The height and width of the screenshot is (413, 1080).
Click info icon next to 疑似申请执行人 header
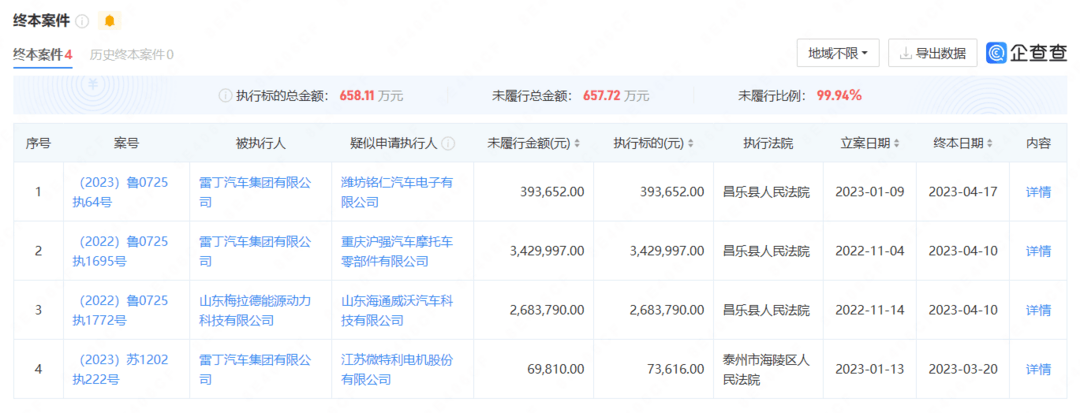448,143
